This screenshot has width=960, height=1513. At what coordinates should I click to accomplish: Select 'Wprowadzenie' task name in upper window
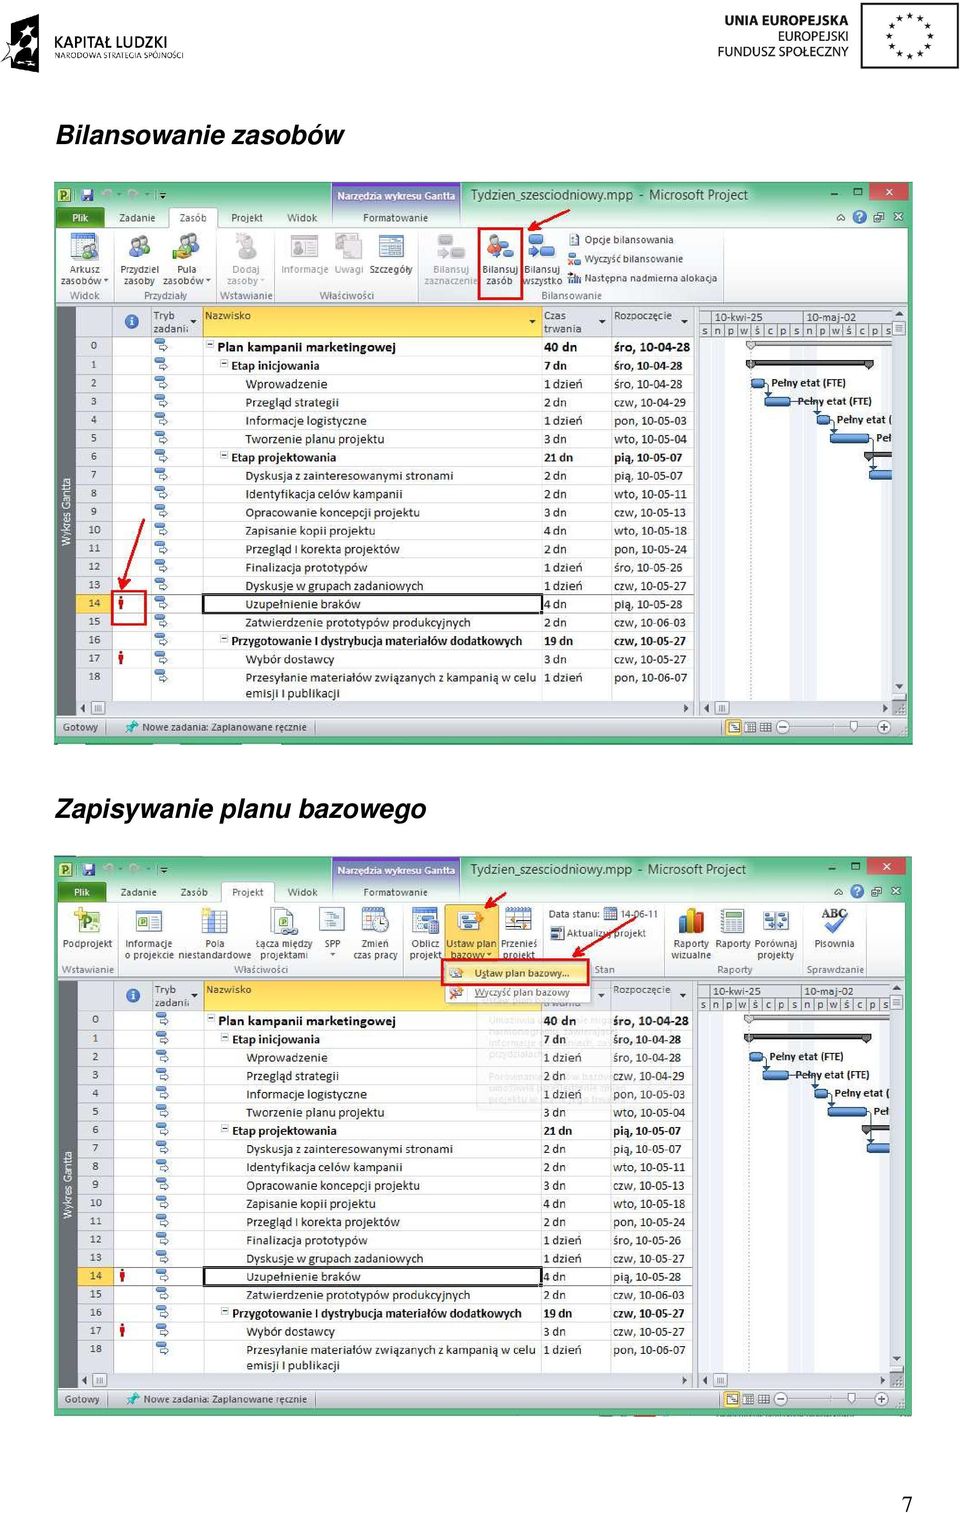coord(286,384)
